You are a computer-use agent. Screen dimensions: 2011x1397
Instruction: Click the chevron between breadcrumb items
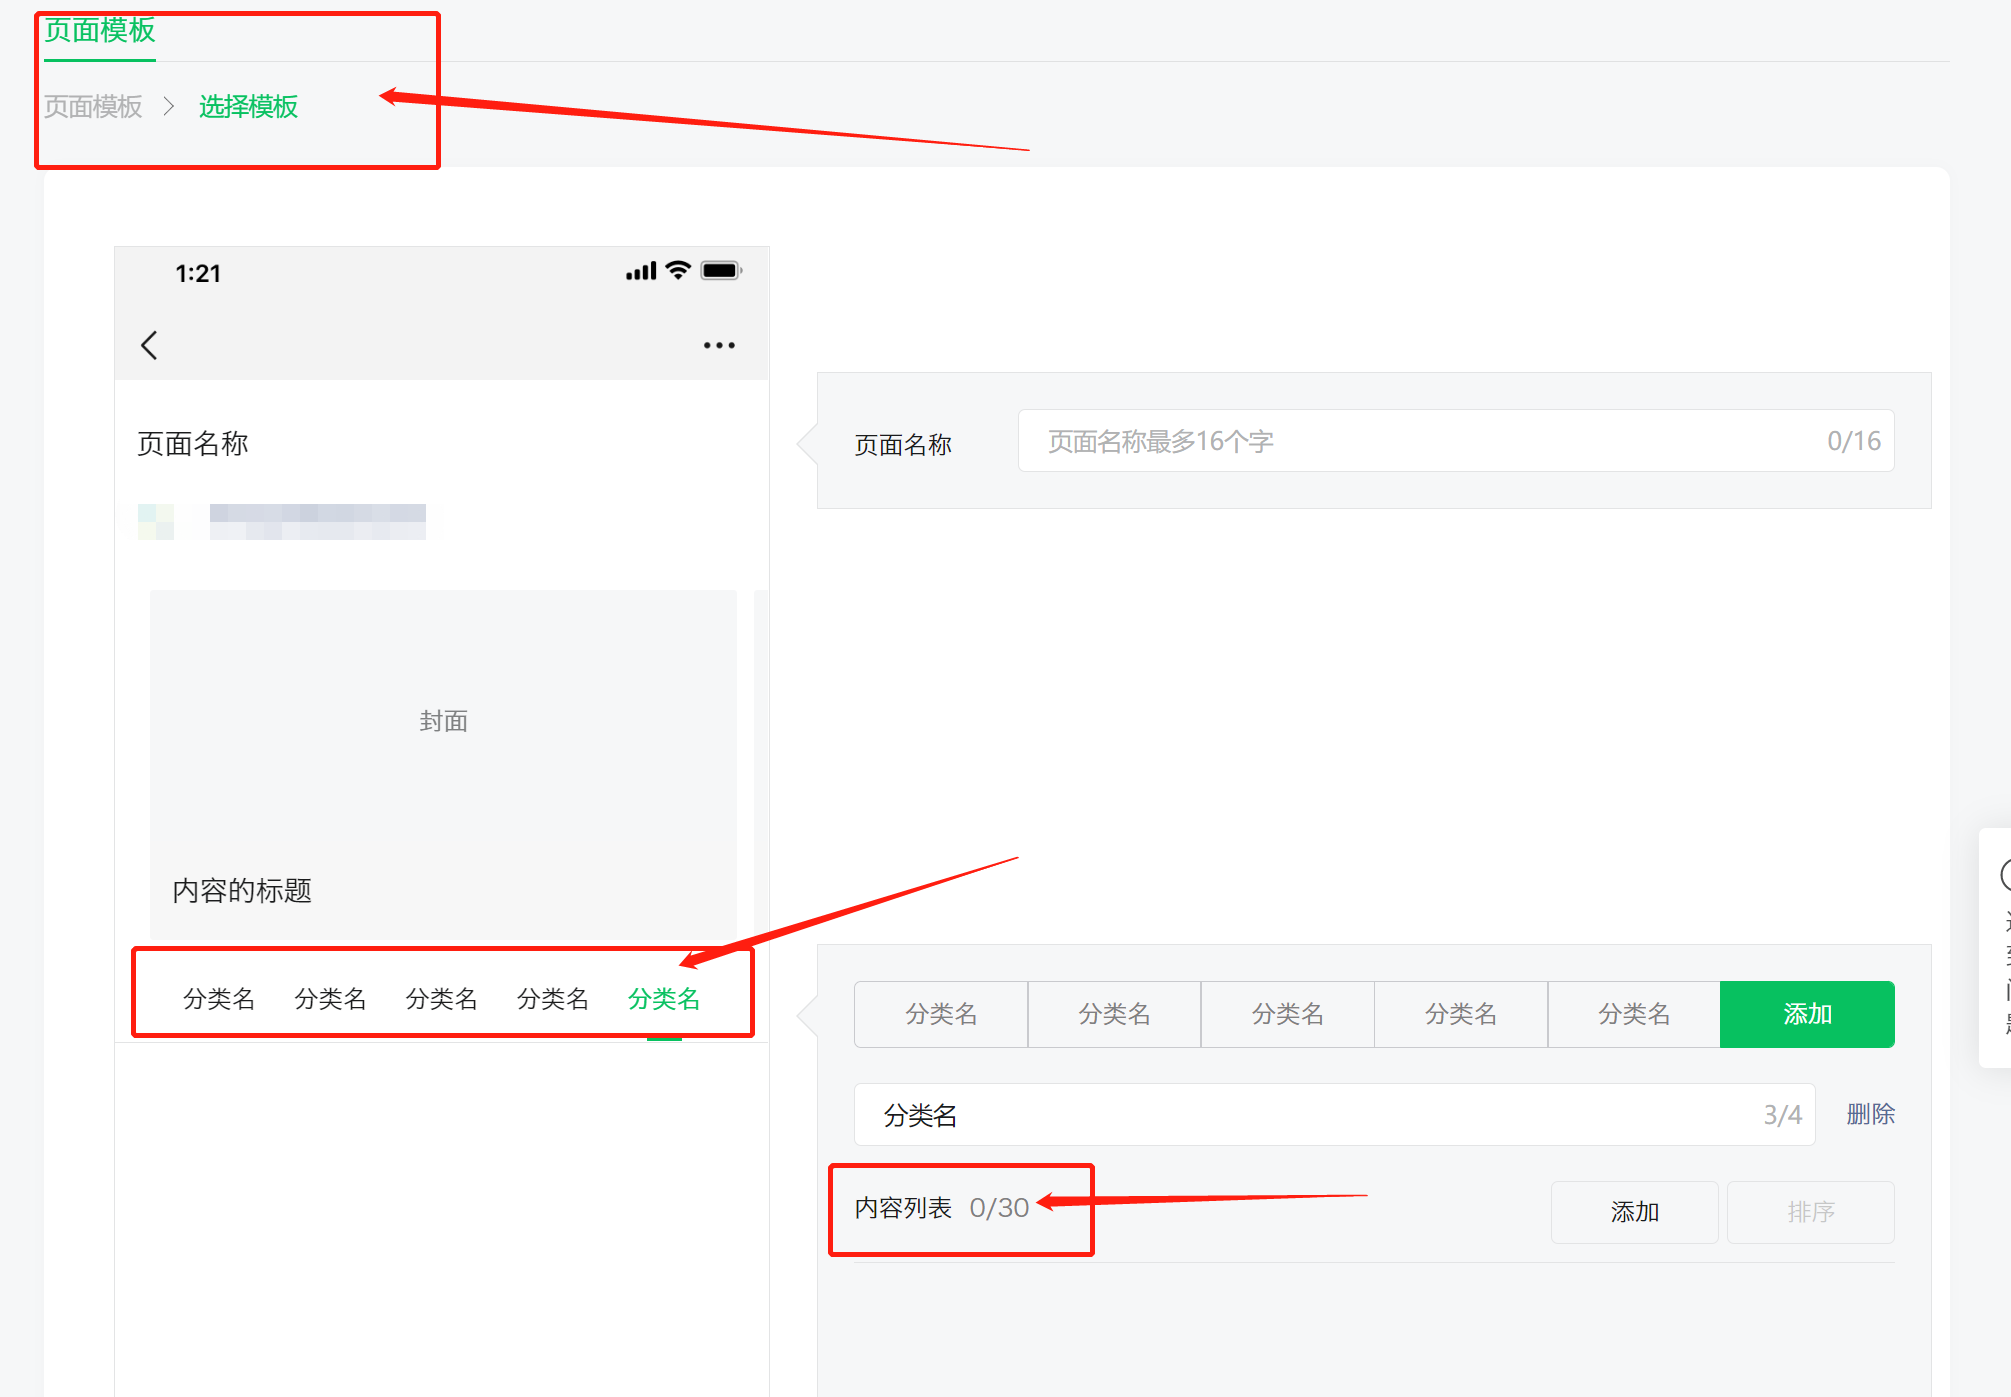(168, 107)
